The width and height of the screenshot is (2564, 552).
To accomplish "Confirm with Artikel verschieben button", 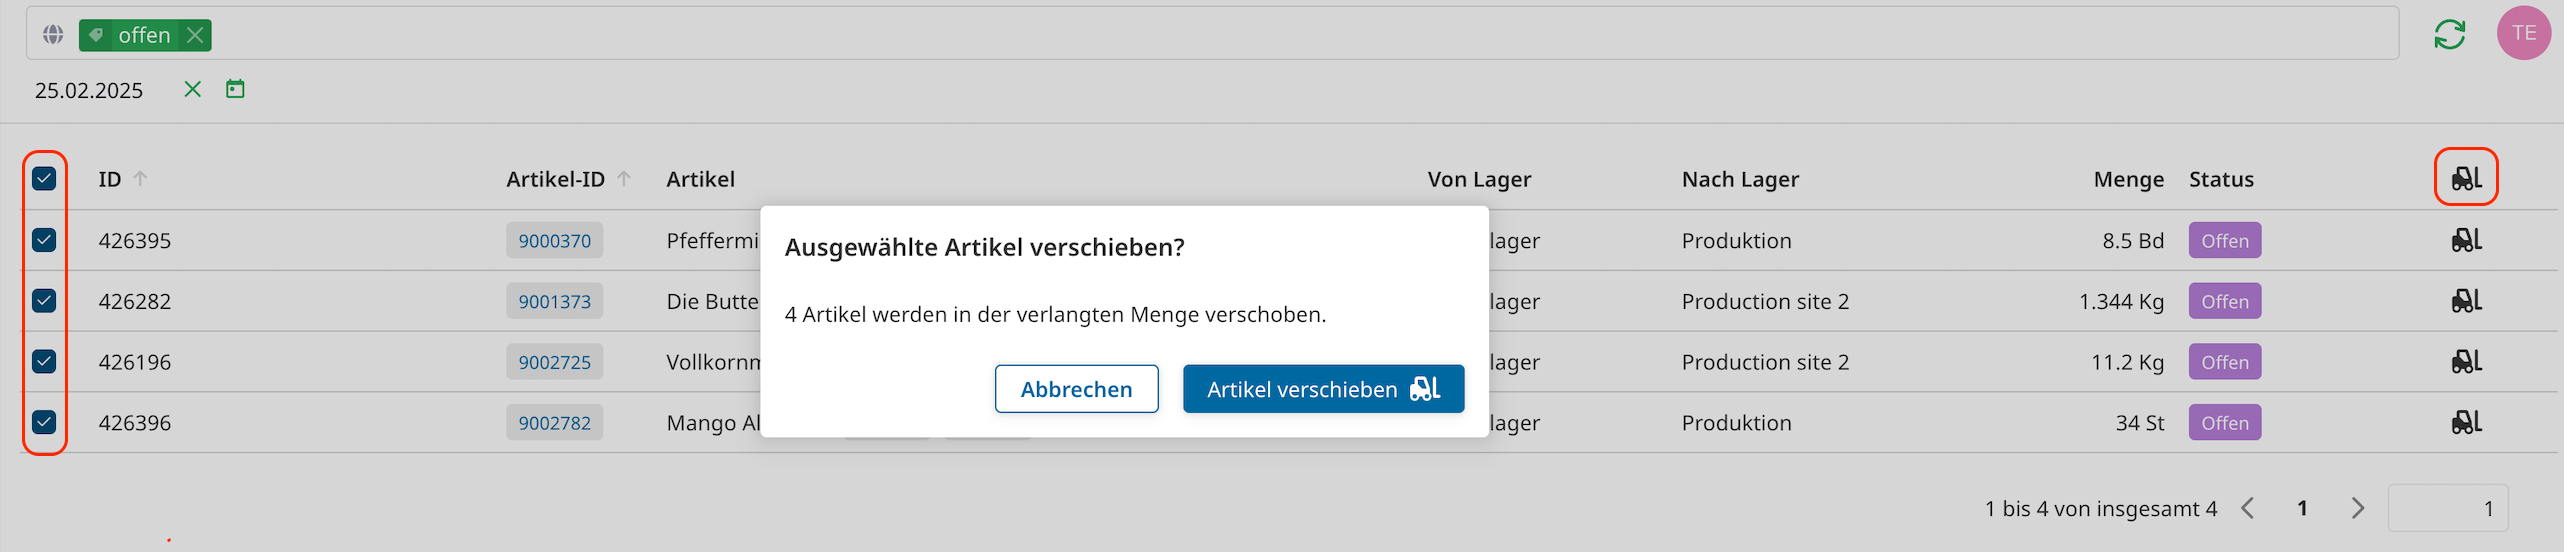I will 1323,389.
